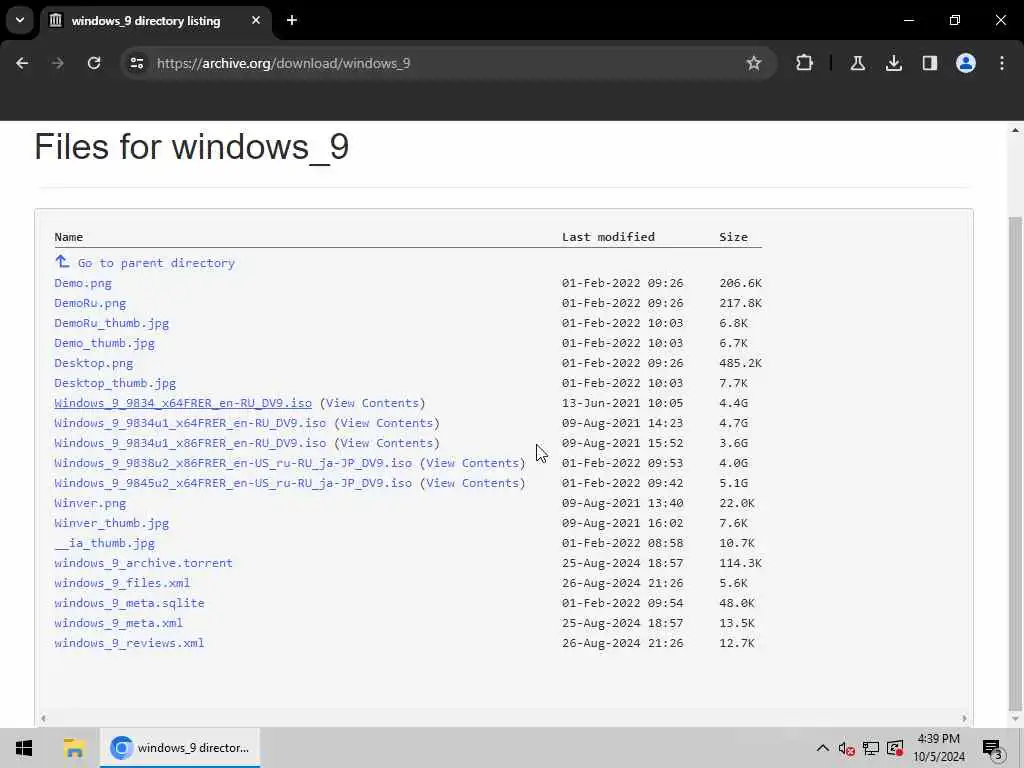The width and height of the screenshot is (1024, 768).
Task: Open windows_9_reviews.xml link
Action: tap(129, 643)
